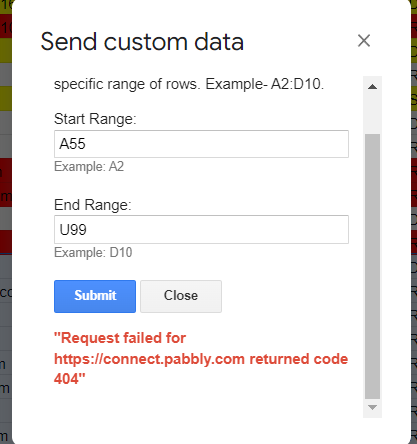Click the dimmed spreadsheet area left of dialog
The width and height of the screenshot is (417, 444).
(x=6, y=233)
